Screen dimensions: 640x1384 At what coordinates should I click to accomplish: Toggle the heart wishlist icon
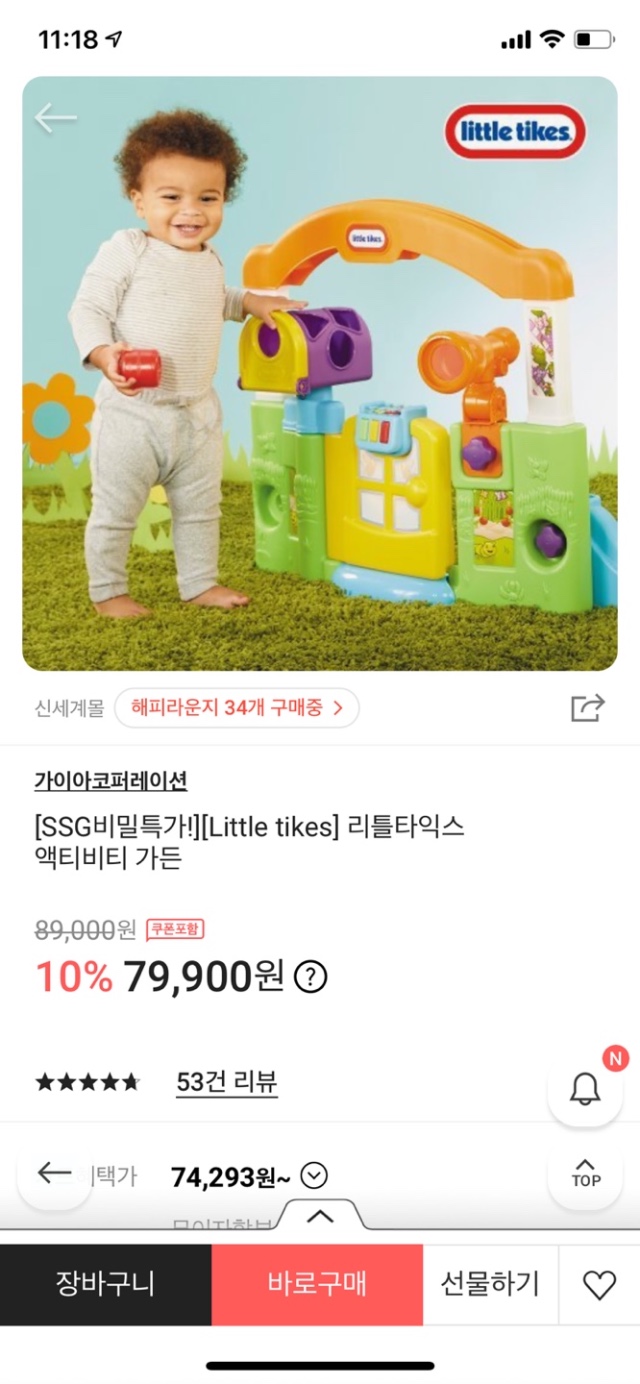point(599,1285)
